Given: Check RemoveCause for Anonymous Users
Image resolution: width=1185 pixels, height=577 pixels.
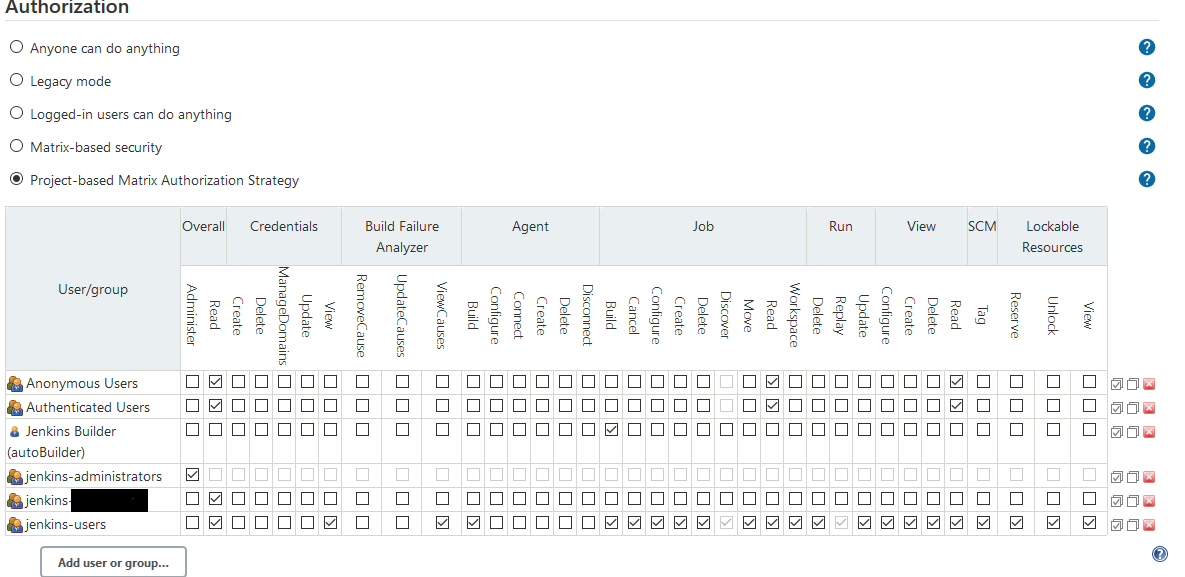Looking at the screenshot, I should click(362, 382).
